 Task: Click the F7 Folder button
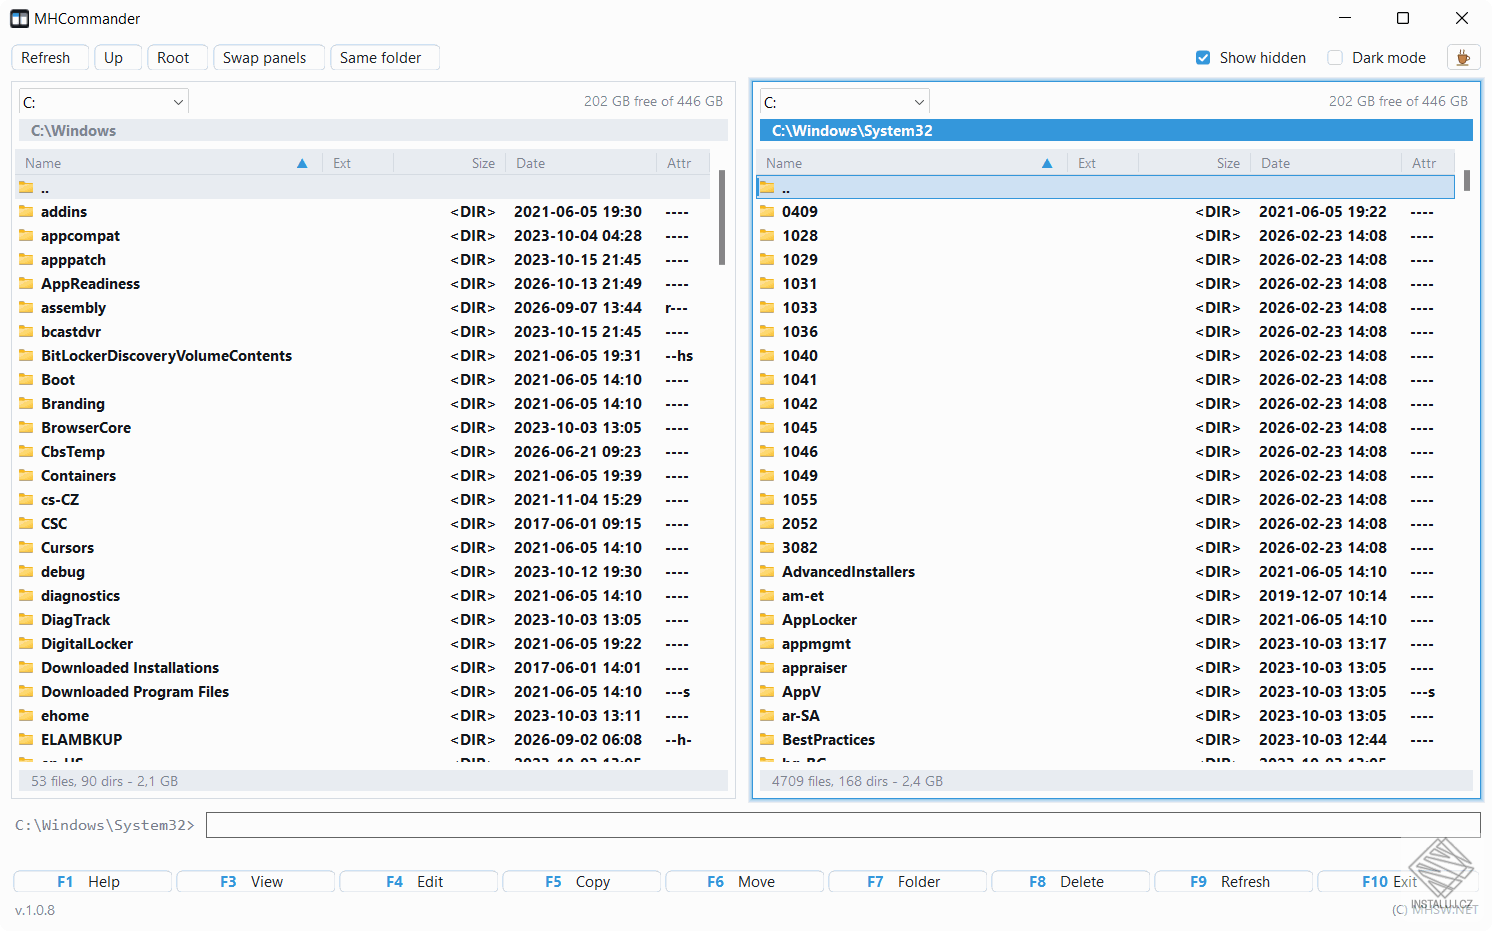point(907,882)
